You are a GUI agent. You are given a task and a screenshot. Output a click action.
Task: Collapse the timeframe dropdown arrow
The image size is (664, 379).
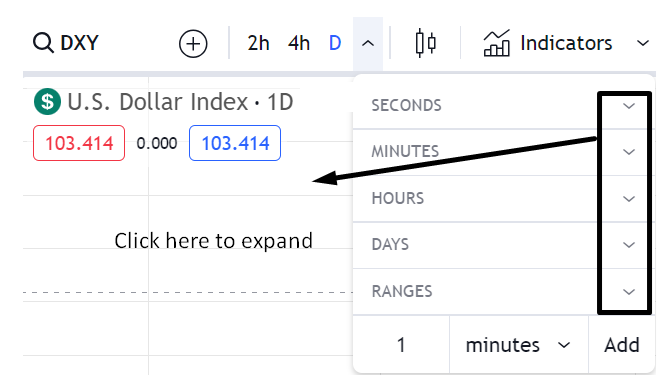click(x=368, y=44)
